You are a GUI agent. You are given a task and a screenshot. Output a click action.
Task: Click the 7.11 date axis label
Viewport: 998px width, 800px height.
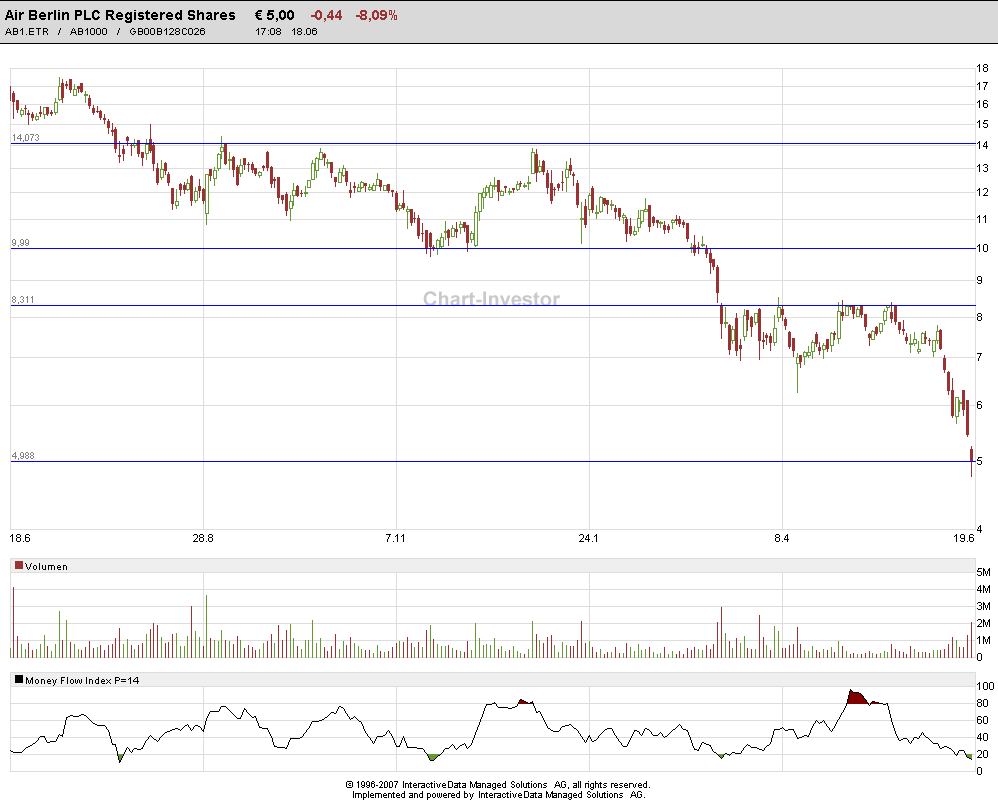(395, 538)
